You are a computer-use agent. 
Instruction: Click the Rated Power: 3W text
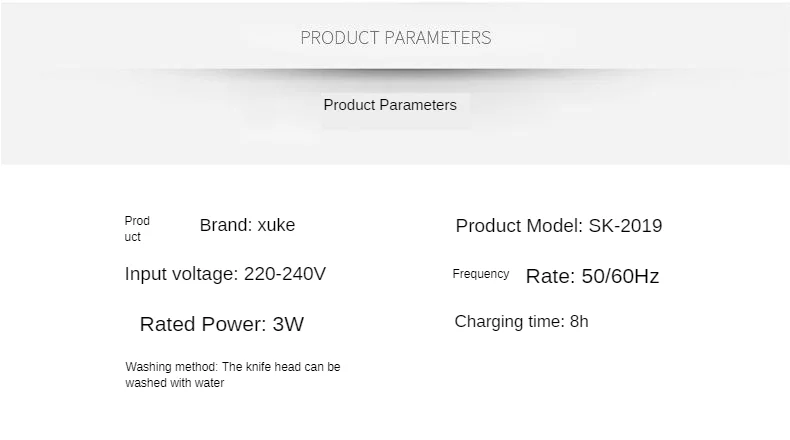pos(222,324)
